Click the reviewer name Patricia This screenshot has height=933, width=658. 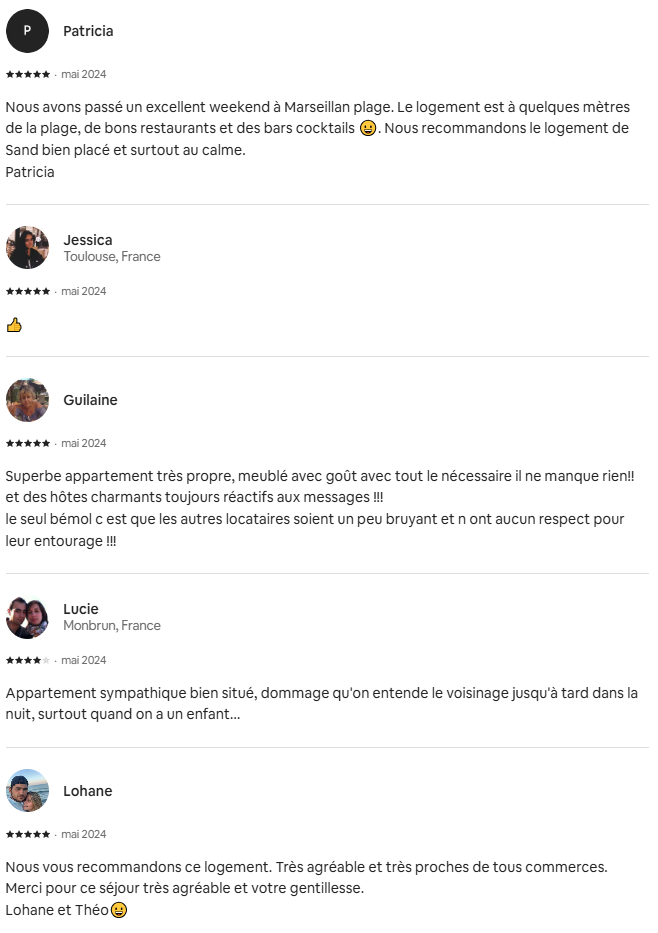point(88,31)
